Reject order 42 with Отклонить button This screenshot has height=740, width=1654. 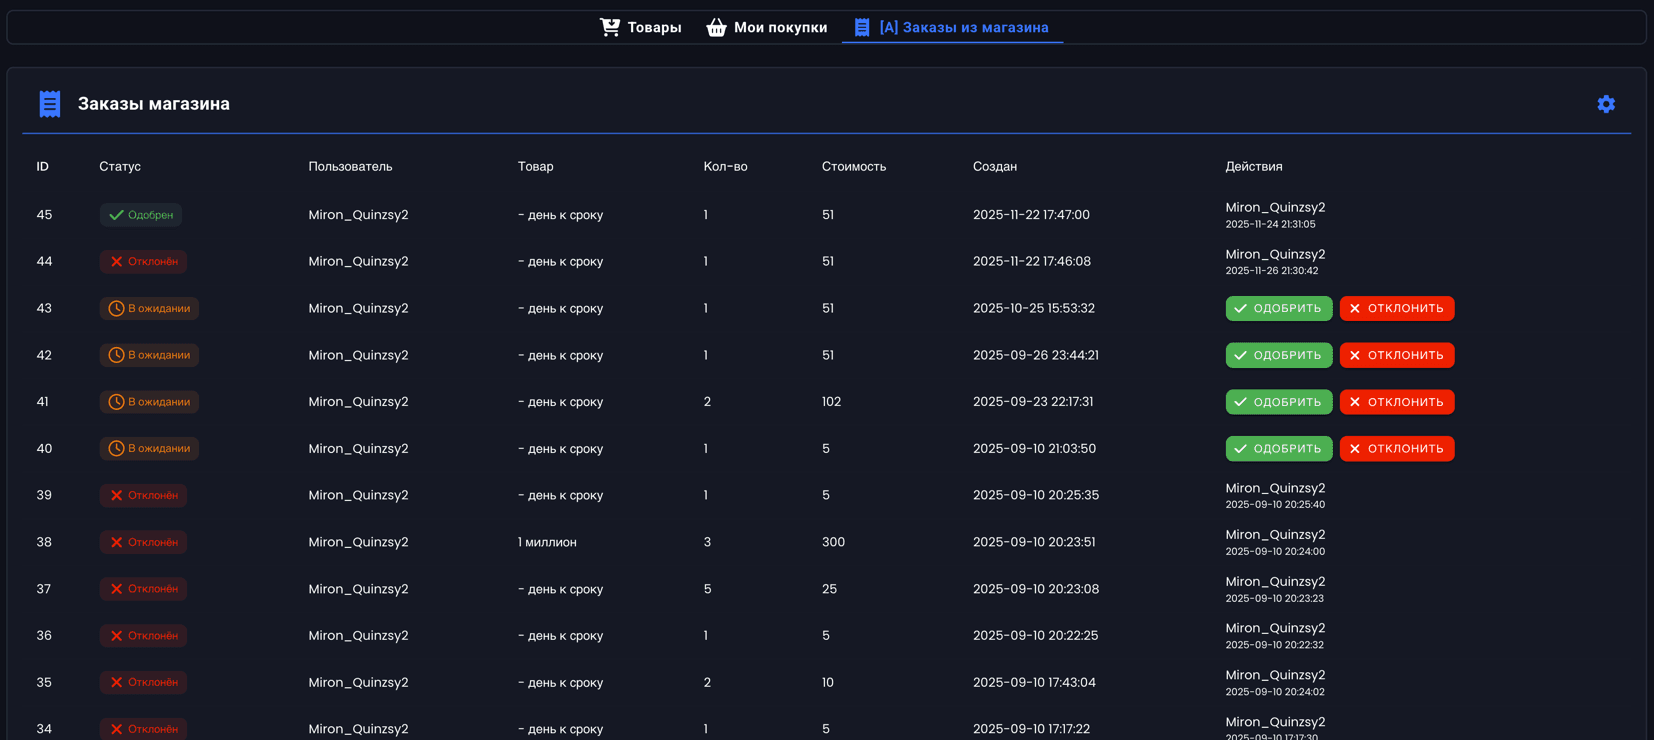[x=1396, y=355]
